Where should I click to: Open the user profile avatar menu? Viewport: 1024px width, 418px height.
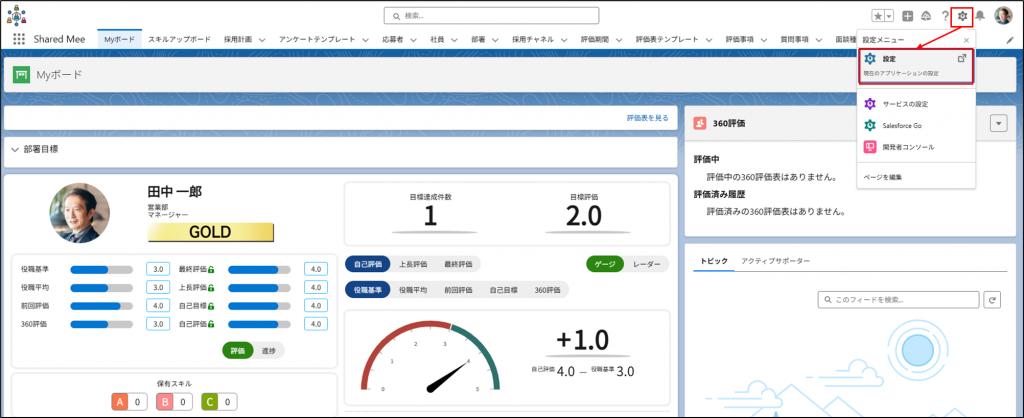(x=1003, y=16)
